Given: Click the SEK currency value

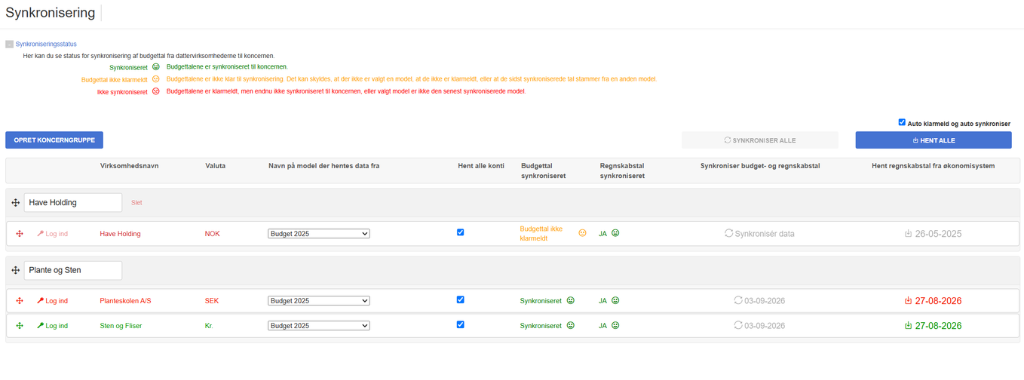Looking at the screenshot, I should coord(211,301).
